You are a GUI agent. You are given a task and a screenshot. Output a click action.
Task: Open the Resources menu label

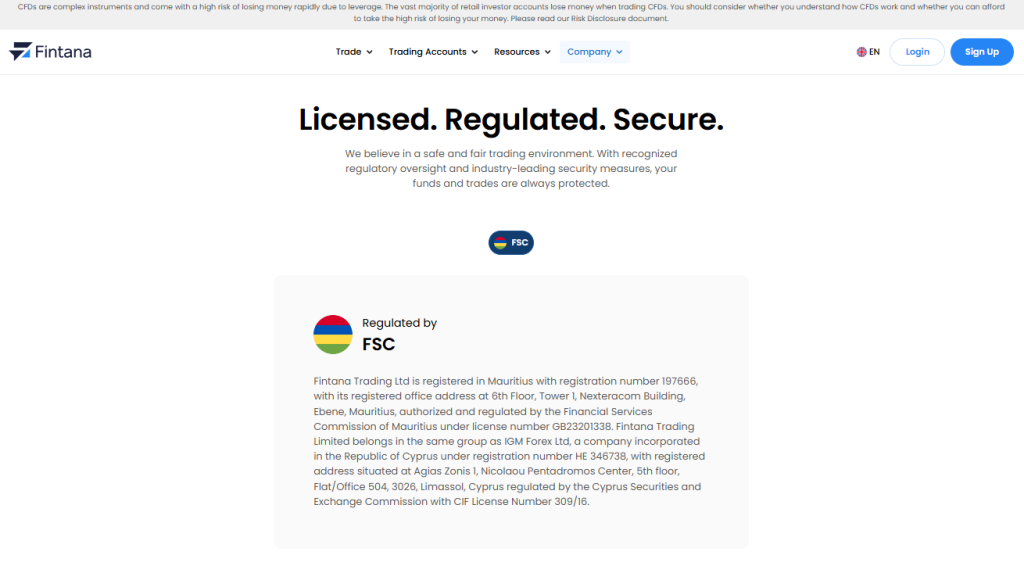[x=516, y=52]
